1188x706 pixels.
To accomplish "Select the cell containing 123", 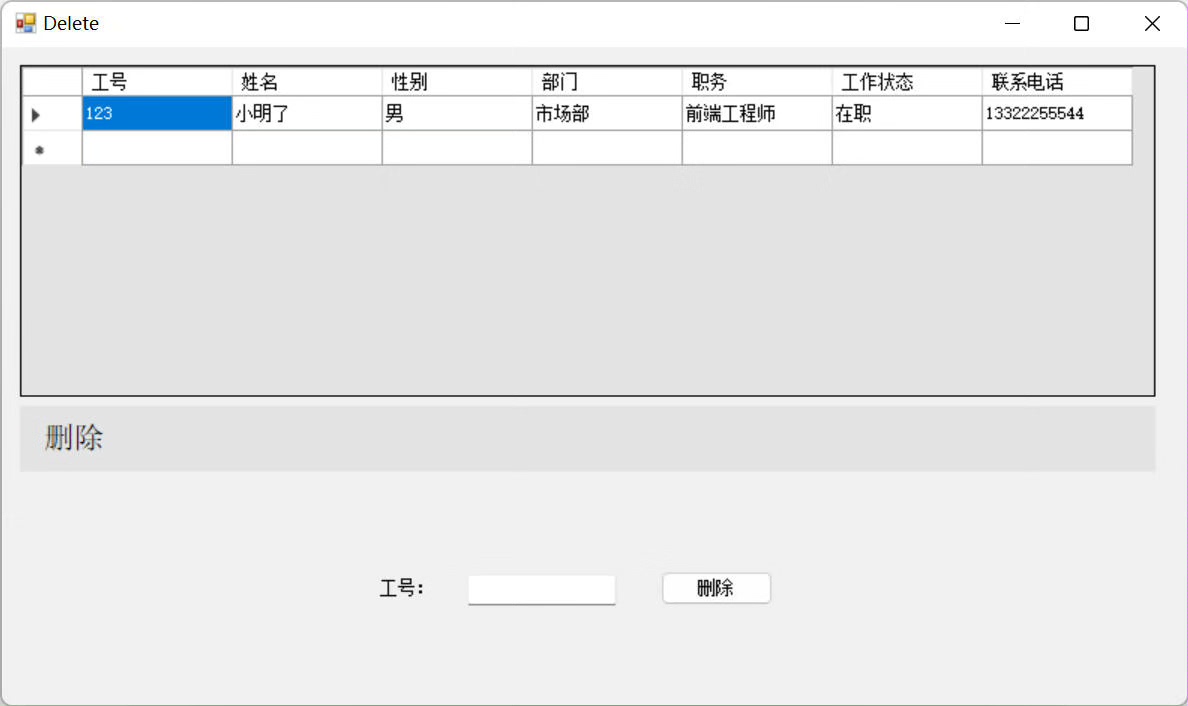I will click(157, 114).
